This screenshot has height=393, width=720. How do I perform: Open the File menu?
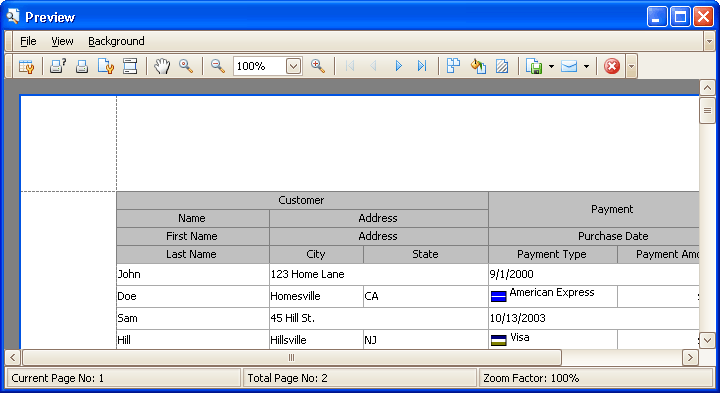[x=28, y=41]
